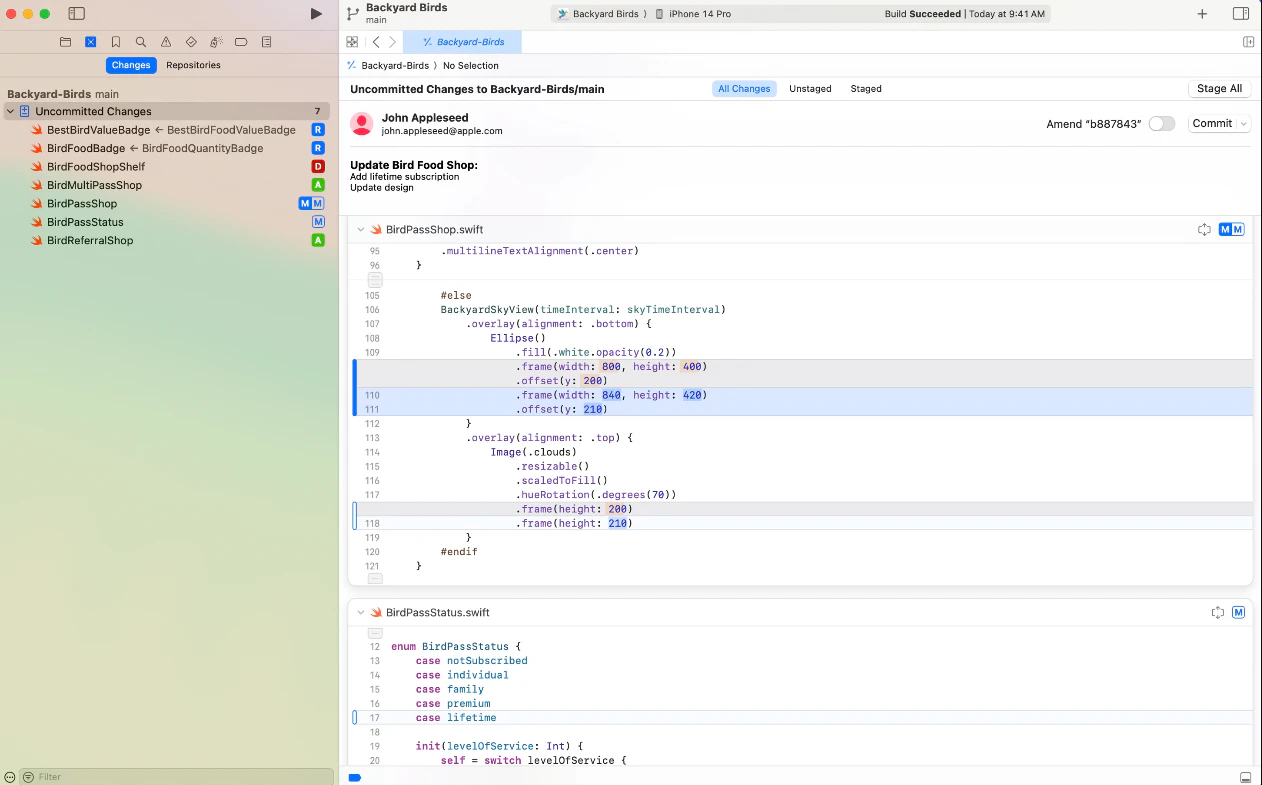Screen dimensions: 1262x785
Task: Show Staged changes
Action: pyautogui.click(x=866, y=89)
